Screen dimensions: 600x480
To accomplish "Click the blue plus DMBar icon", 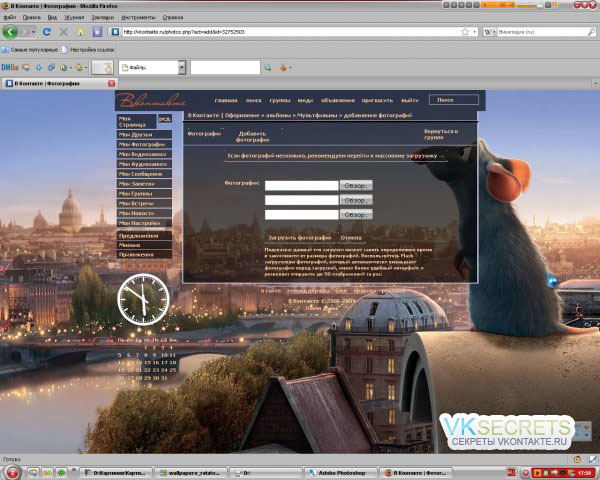I will [39, 68].
